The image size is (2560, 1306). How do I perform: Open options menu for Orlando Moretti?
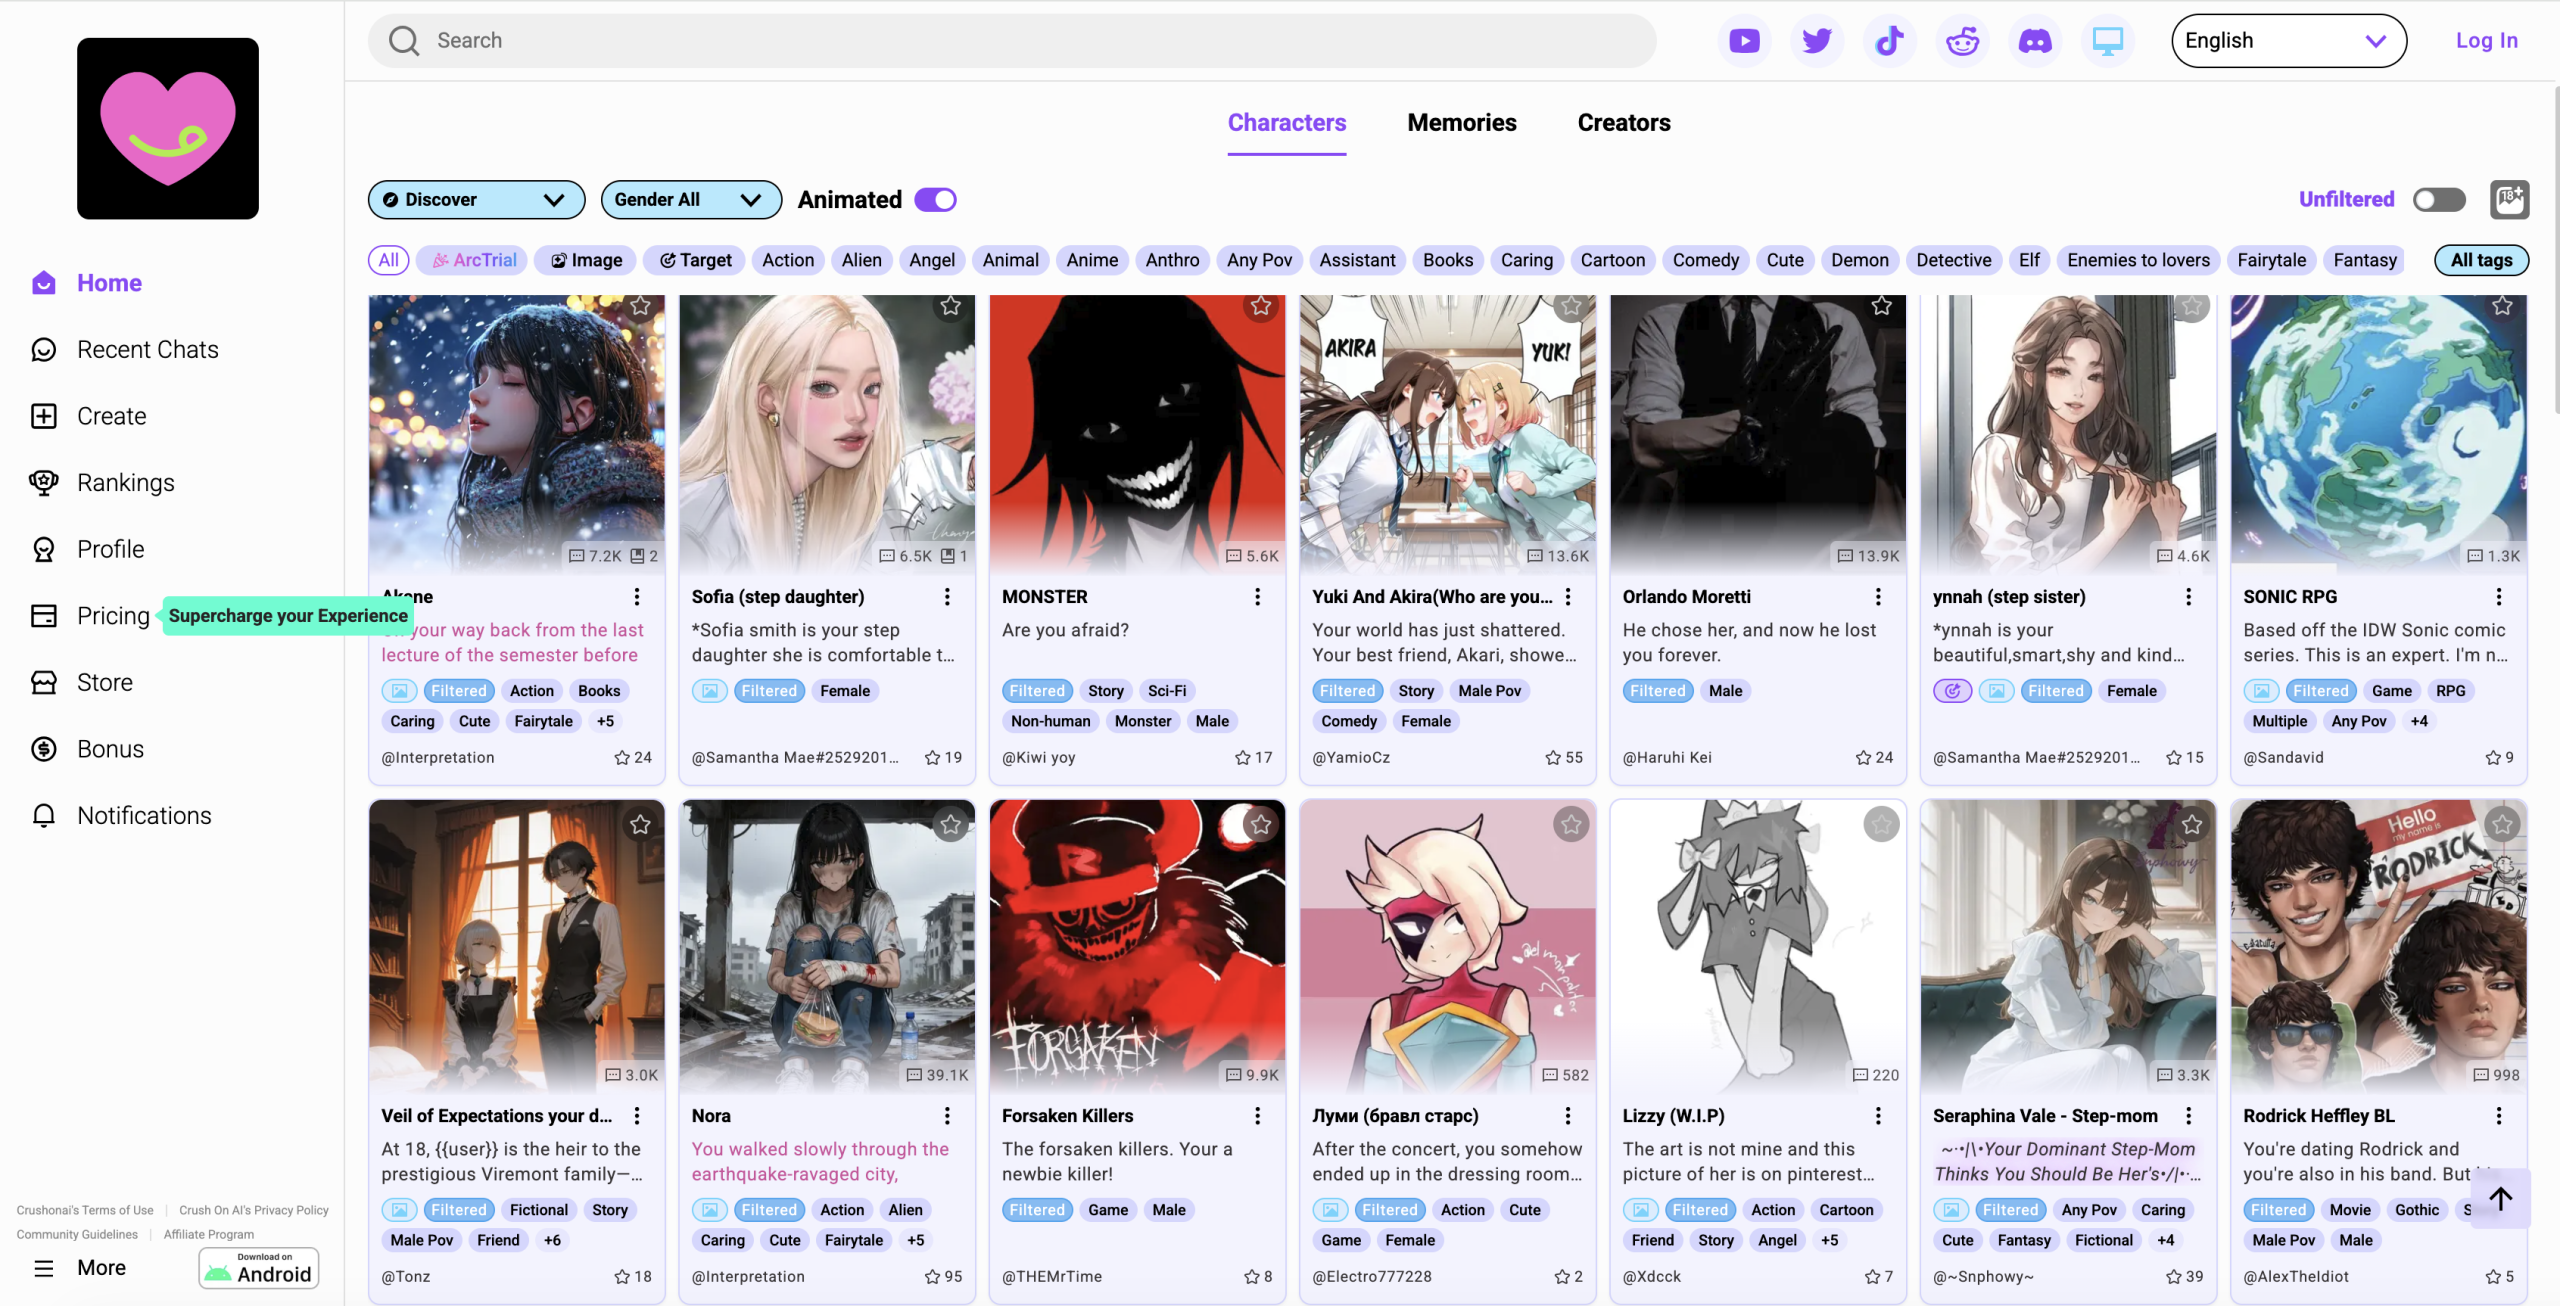tap(1878, 597)
